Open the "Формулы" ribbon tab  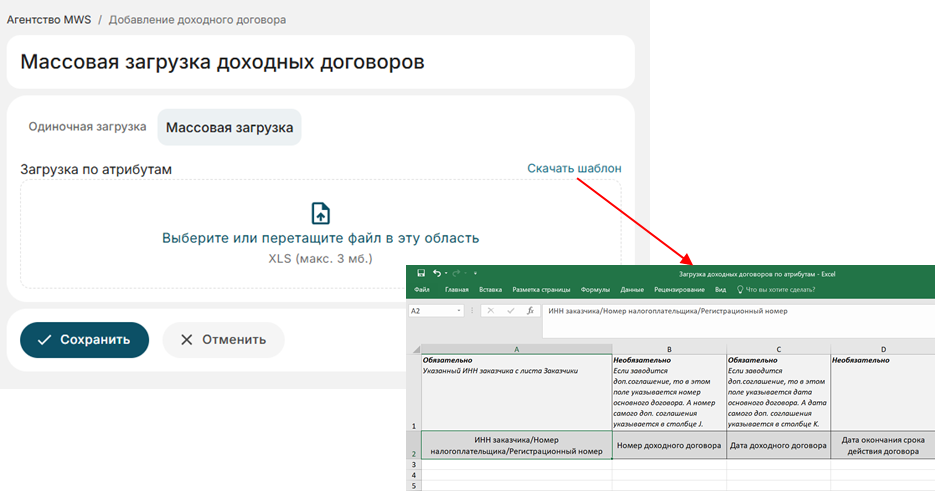pyautogui.click(x=595, y=290)
